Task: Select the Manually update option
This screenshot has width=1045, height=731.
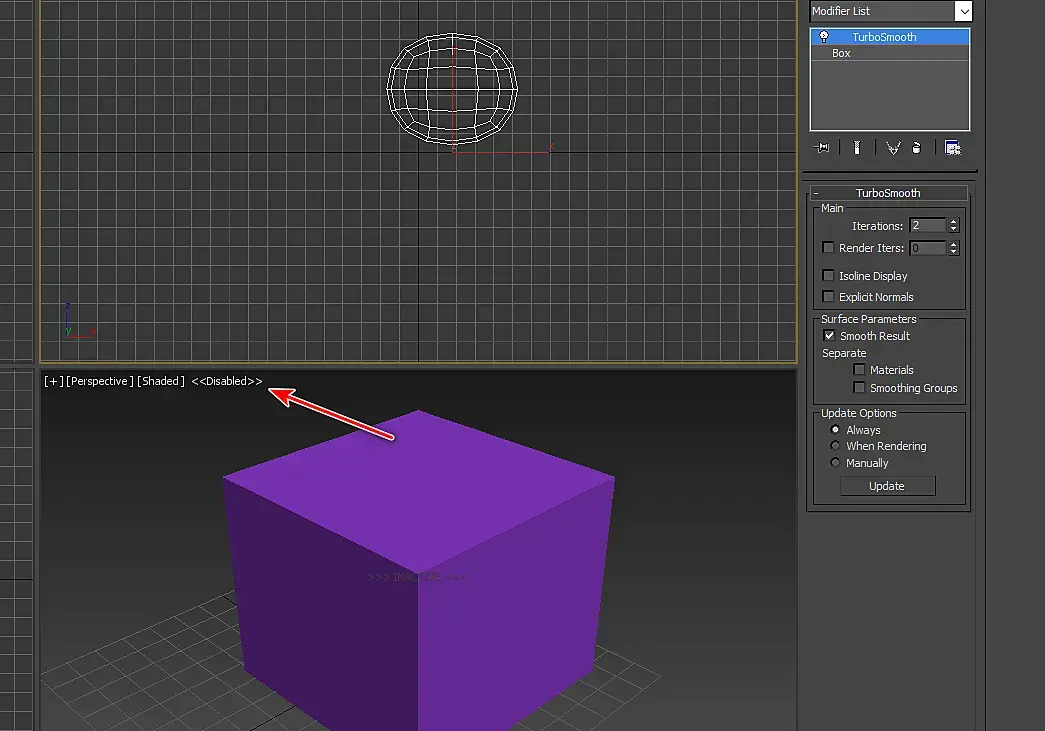Action: pos(834,462)
